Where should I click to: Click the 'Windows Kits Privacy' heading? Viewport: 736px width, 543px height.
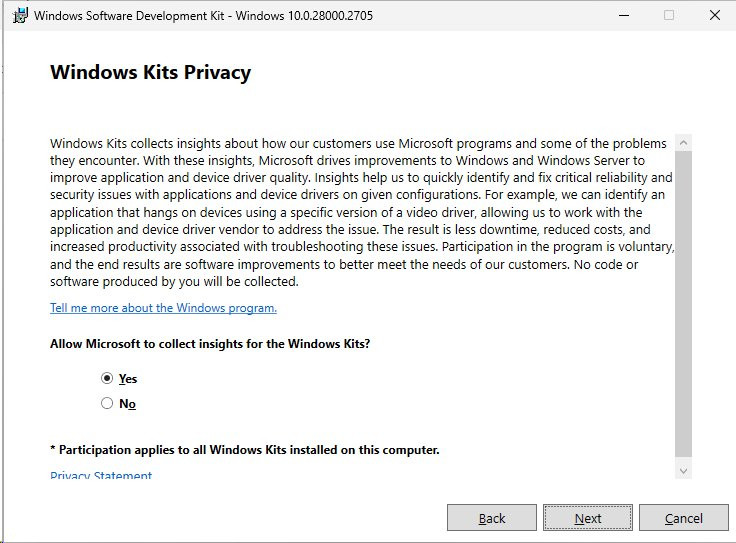click(151, 72)
